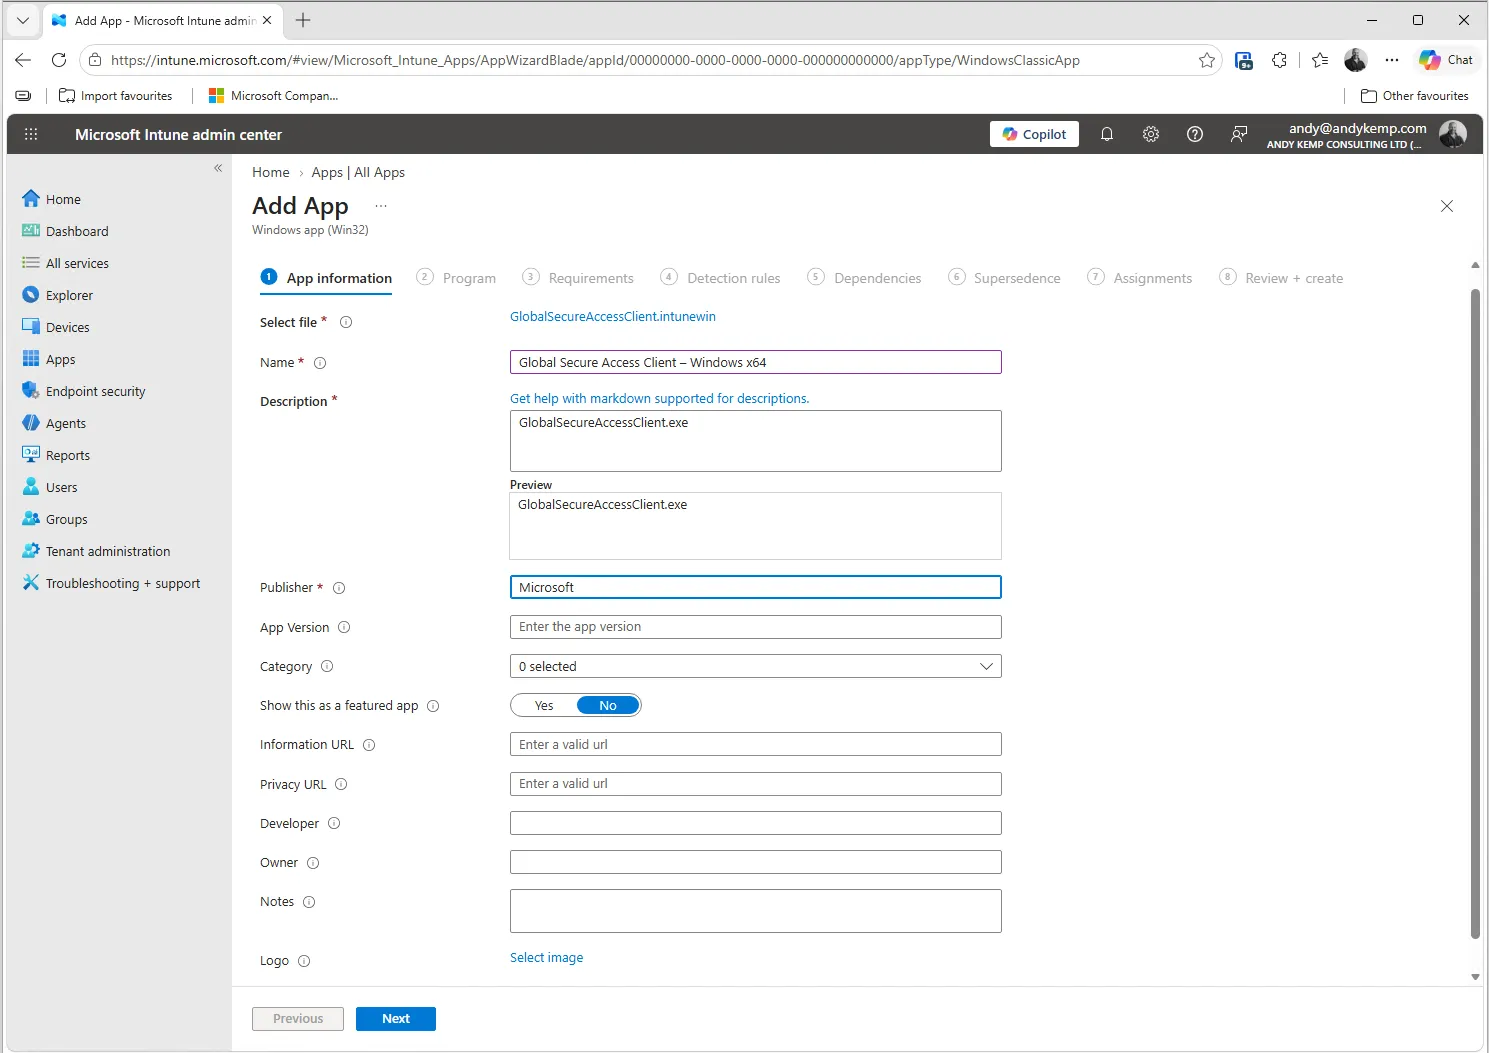Show info tooltip for Logo
The width and height of the screenshot is (1489, 1053).
[x=304, y=961]
